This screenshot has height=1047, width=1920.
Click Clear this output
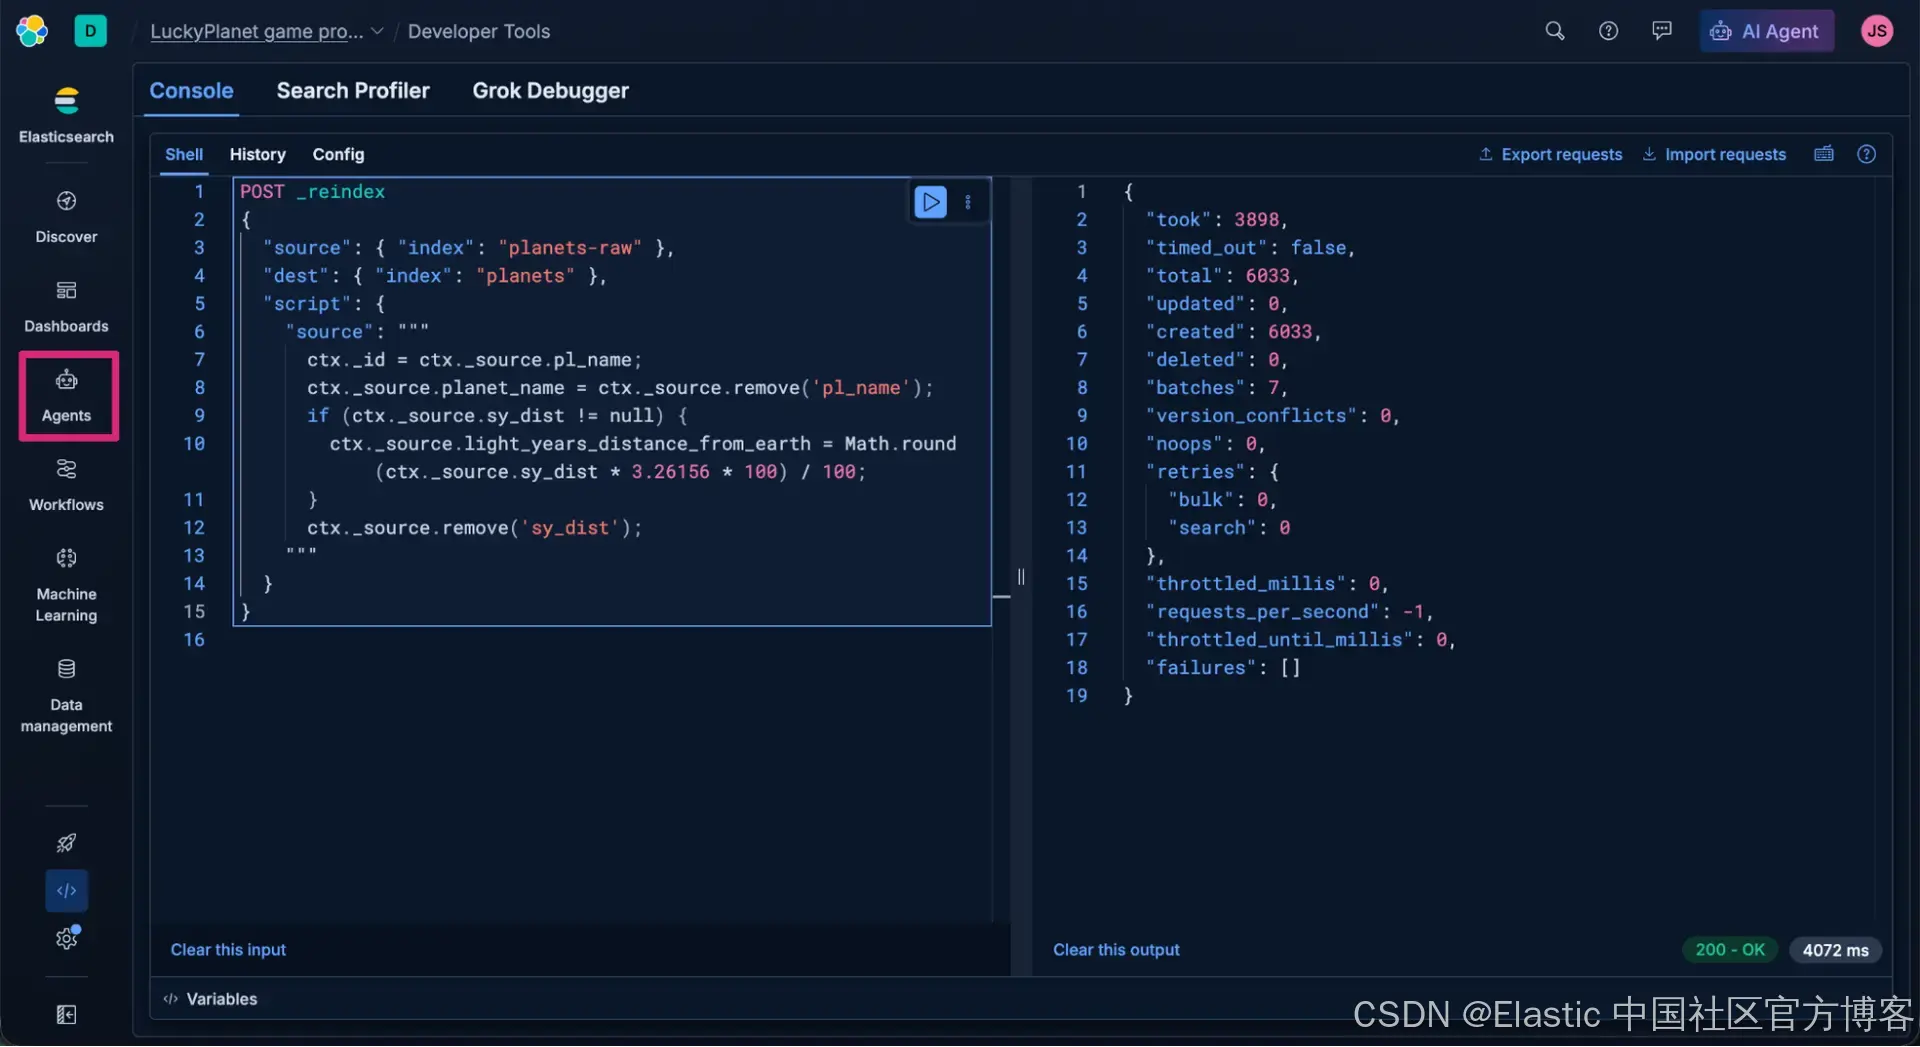point(1116,950)
